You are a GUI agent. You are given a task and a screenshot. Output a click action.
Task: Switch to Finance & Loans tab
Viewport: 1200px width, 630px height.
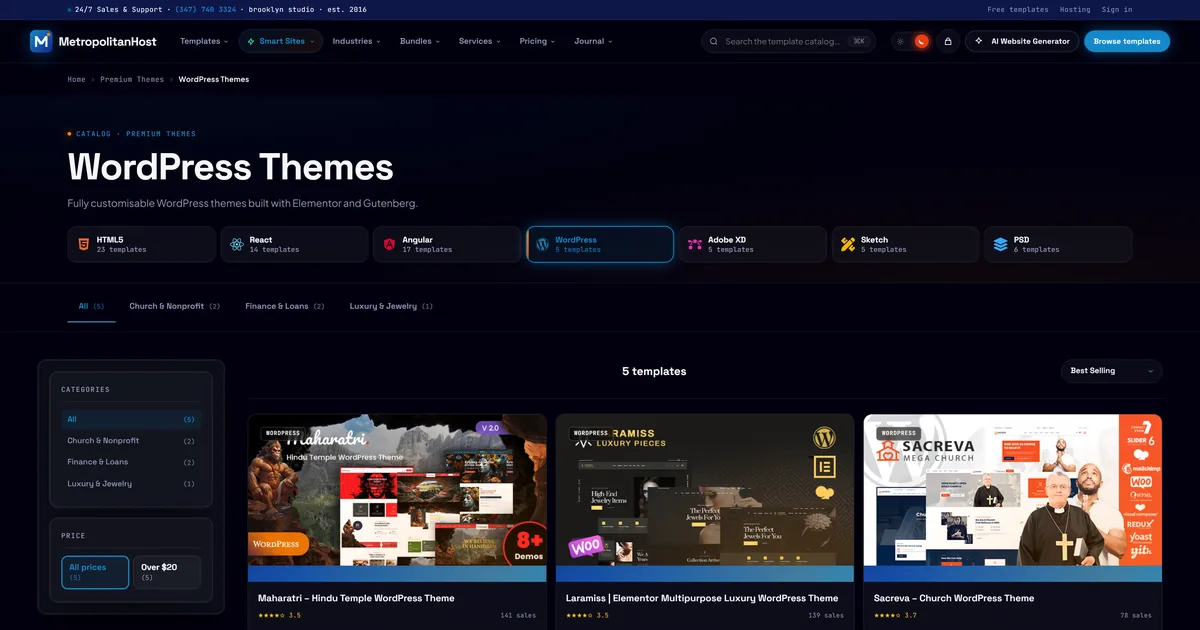coord(285,306)
